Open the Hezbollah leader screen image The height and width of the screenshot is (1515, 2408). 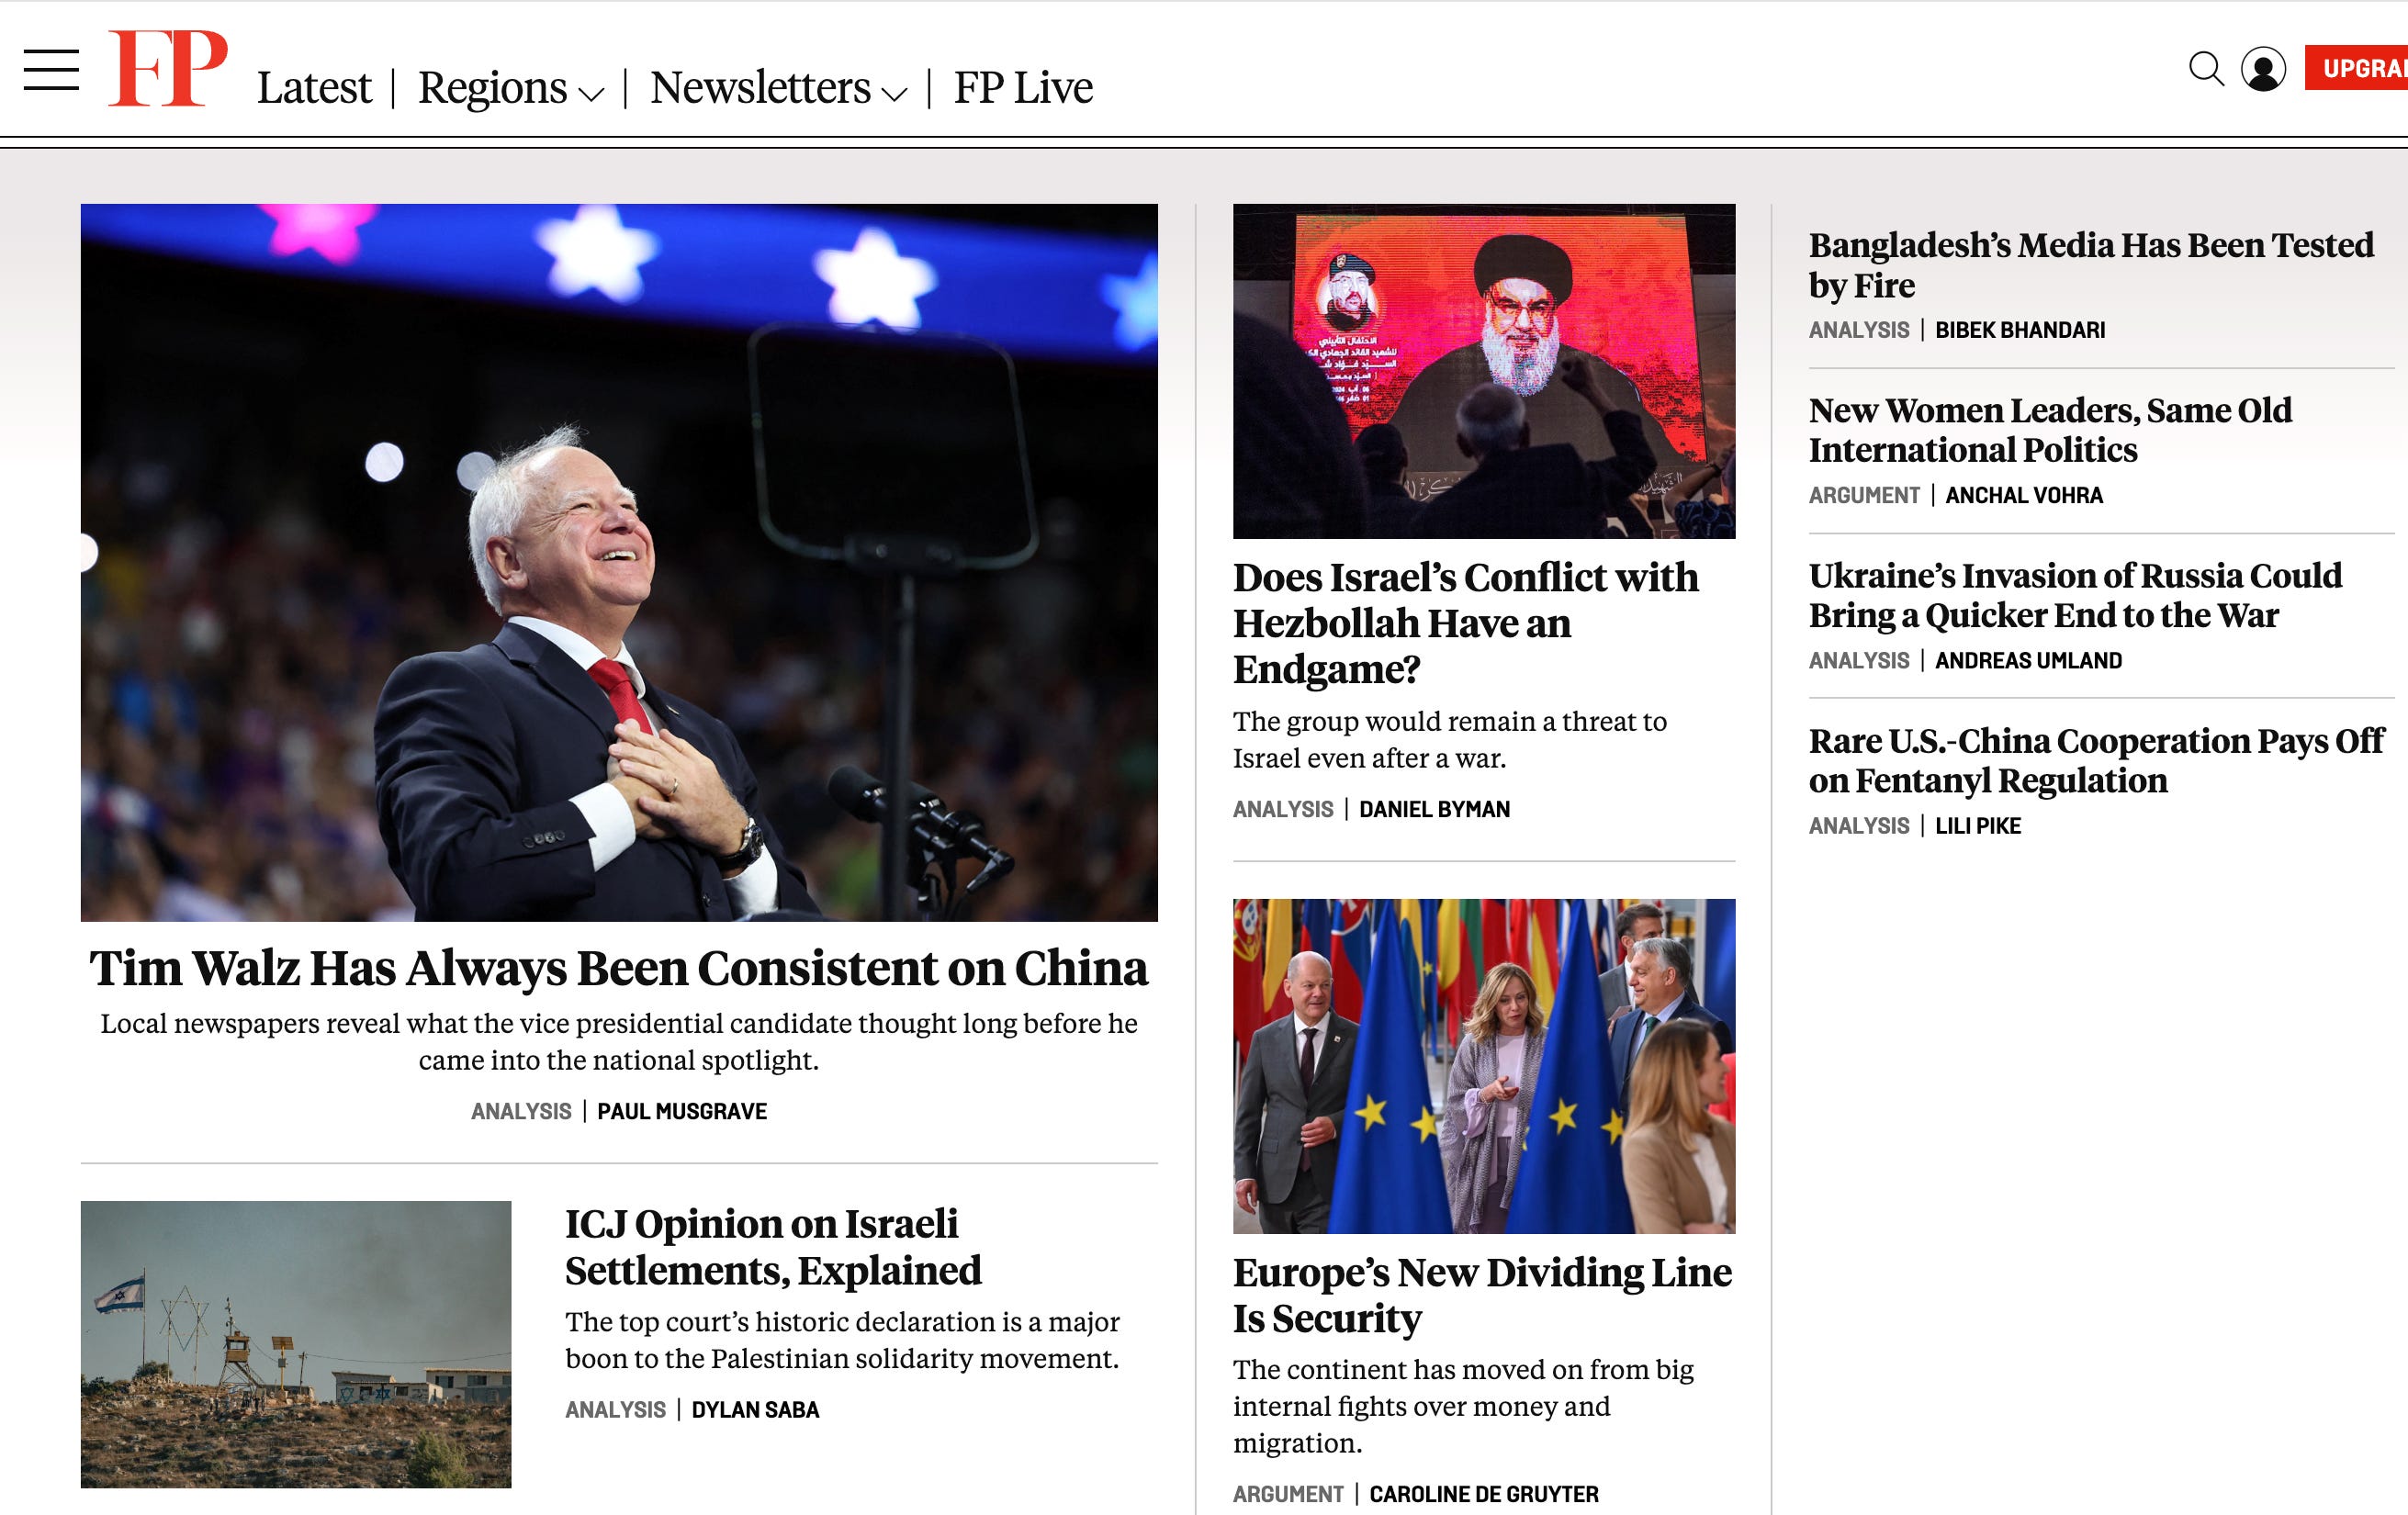click(1484, 371)
